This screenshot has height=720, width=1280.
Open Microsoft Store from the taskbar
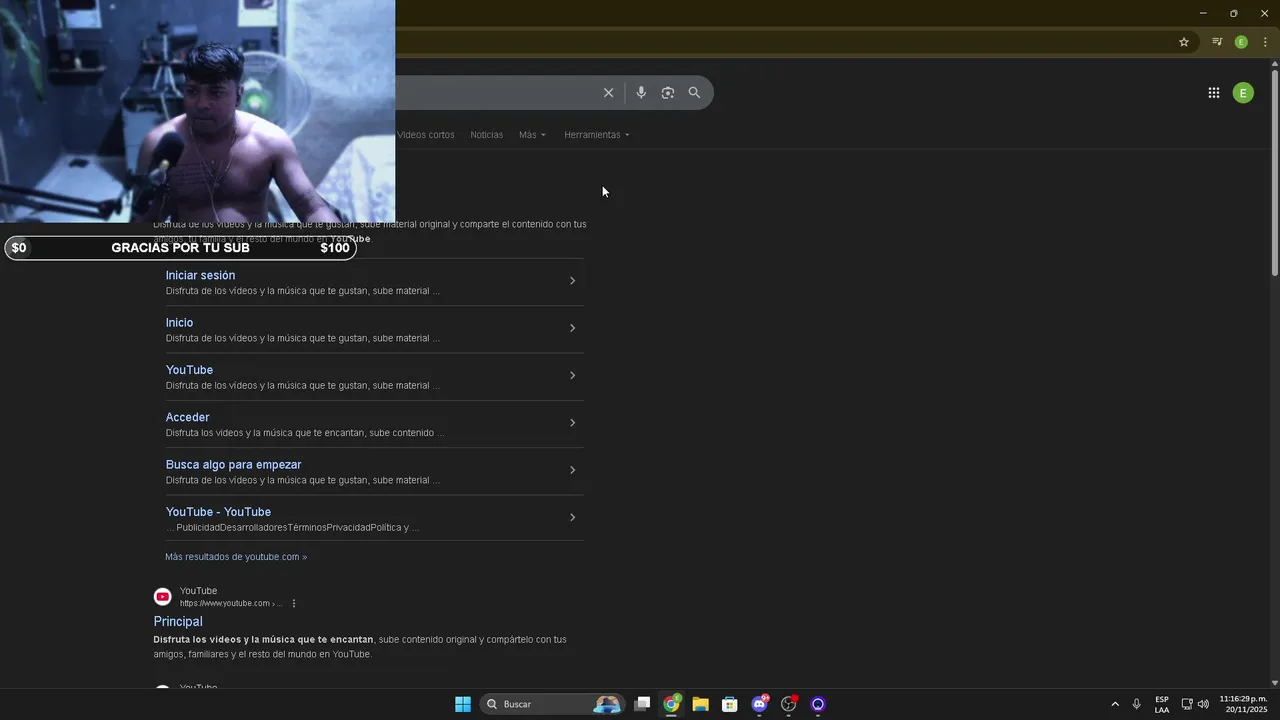(730, 704)
